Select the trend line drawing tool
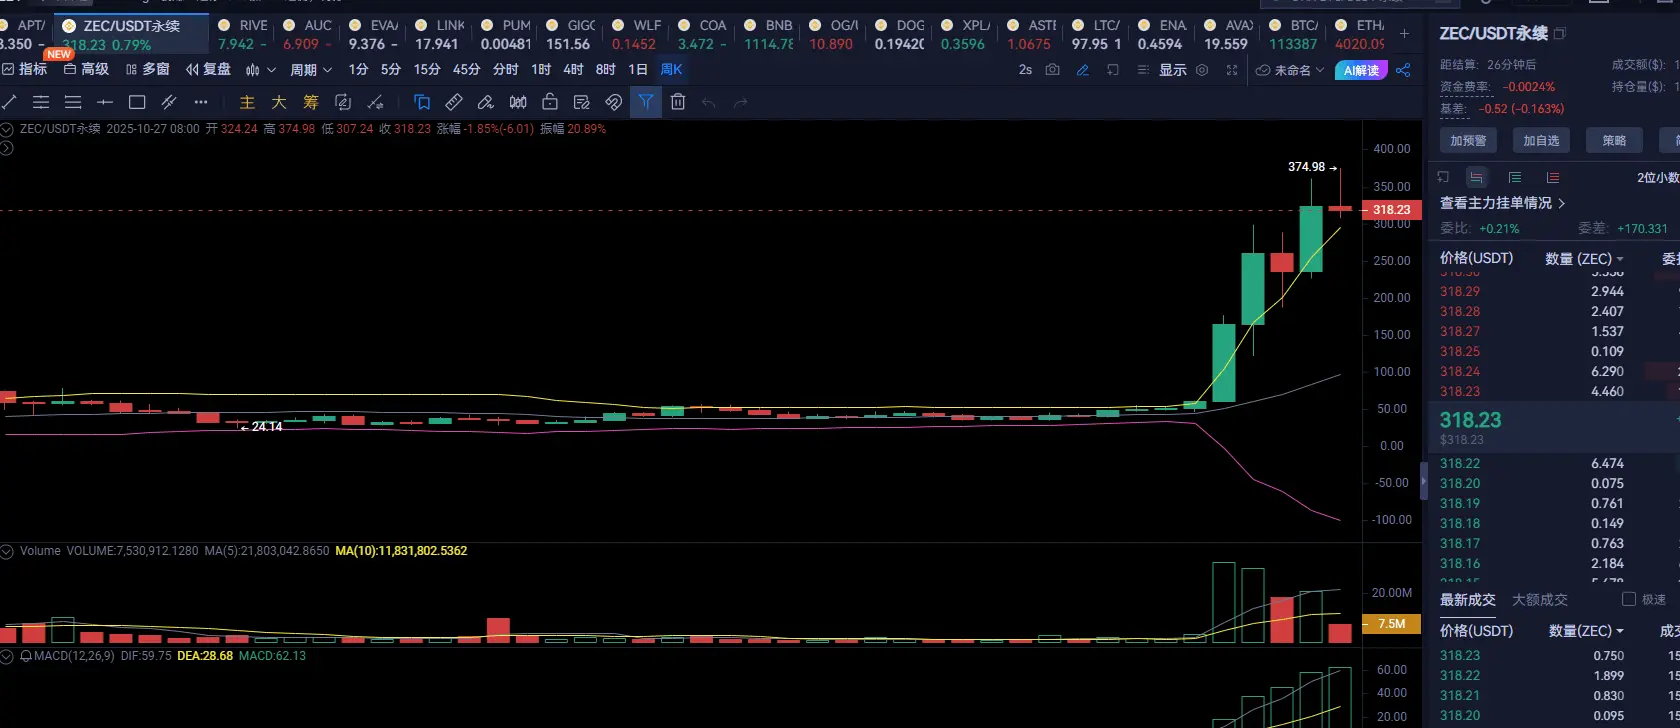The height and width of the screenshot is (728, 1680). (10, 102)
